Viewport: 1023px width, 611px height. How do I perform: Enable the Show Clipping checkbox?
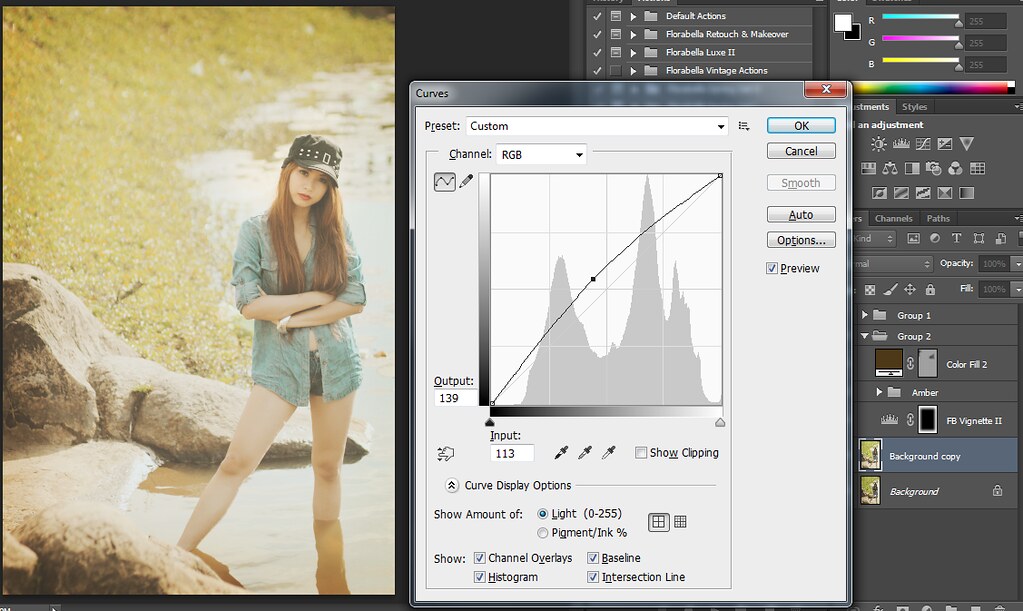(641, 453)
